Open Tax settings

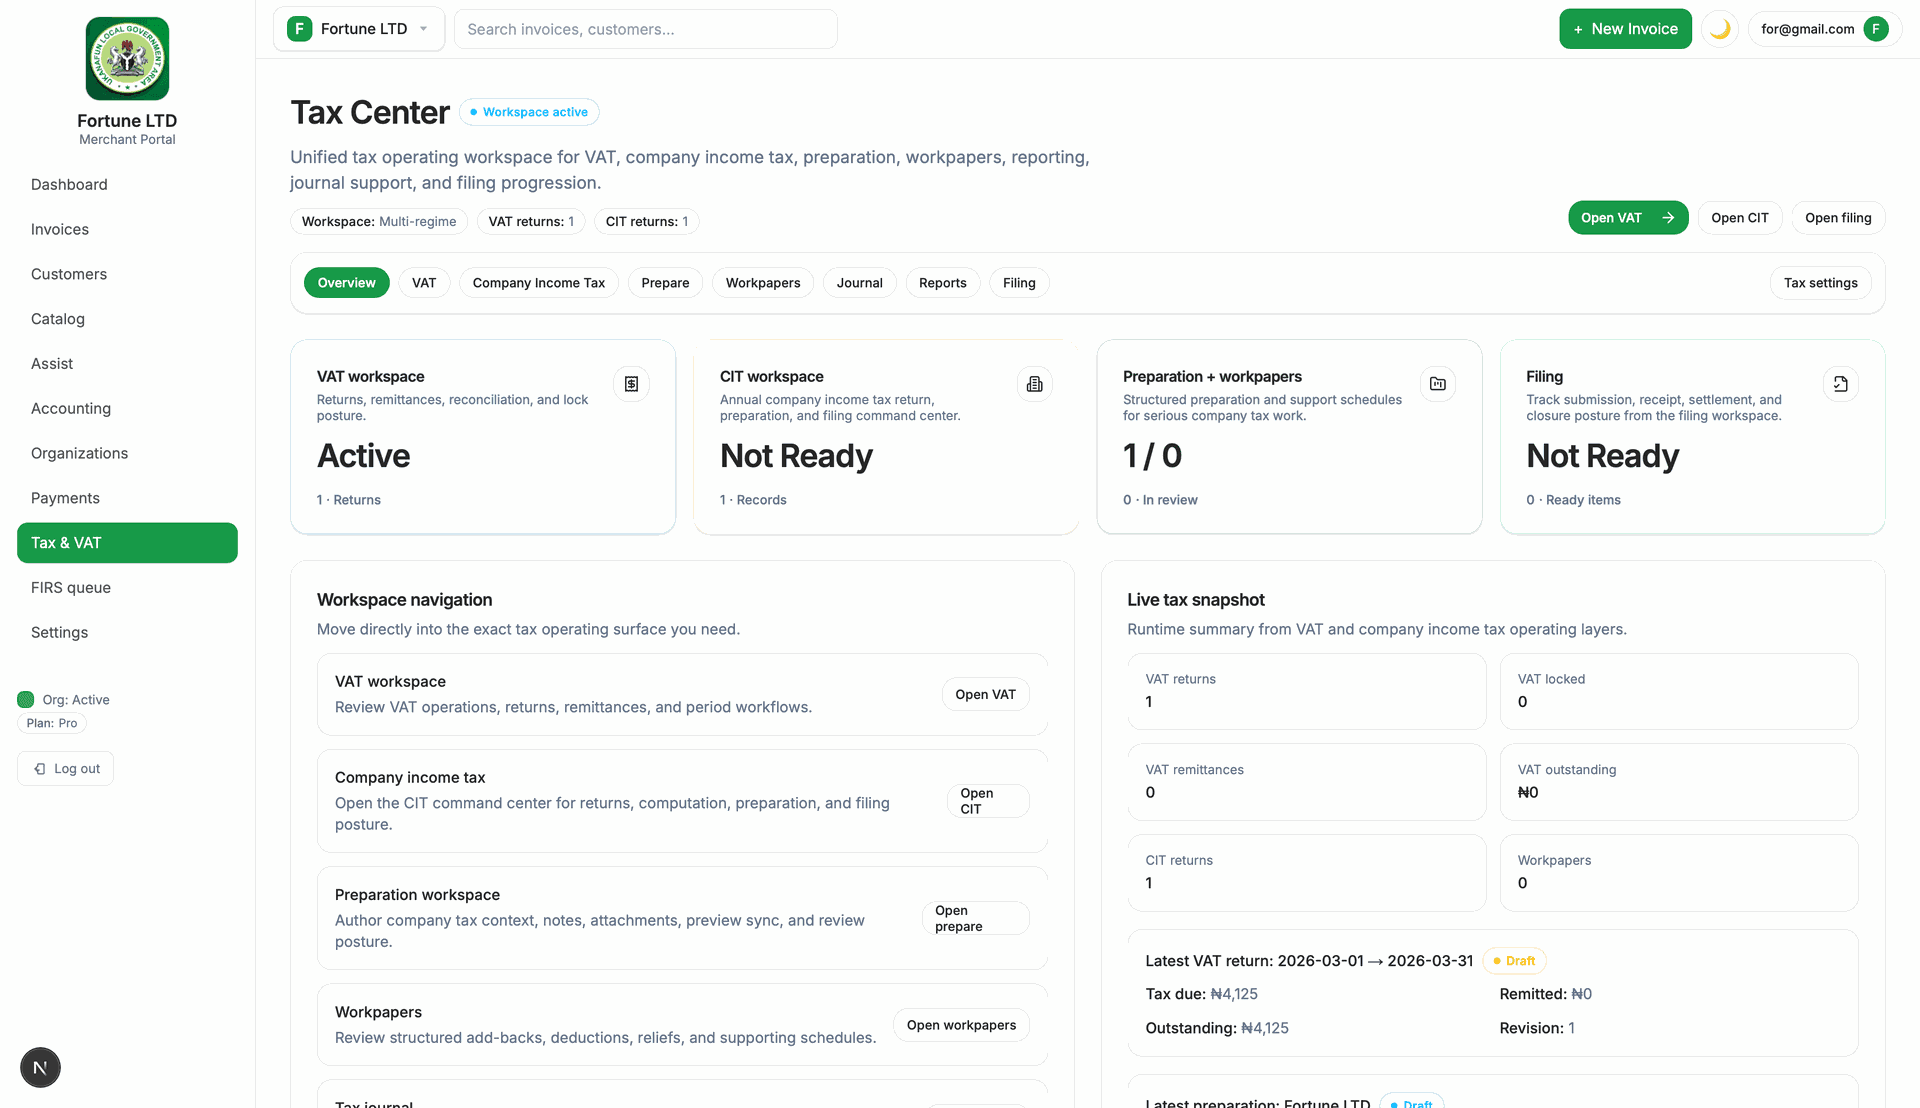[x=1821, y=283]
